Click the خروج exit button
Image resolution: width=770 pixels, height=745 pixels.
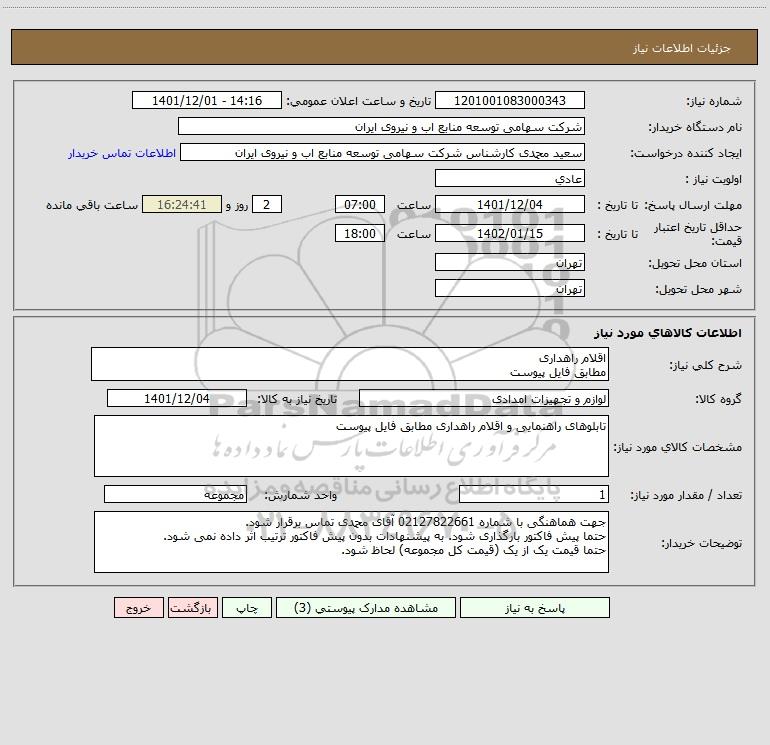[138, 608]
